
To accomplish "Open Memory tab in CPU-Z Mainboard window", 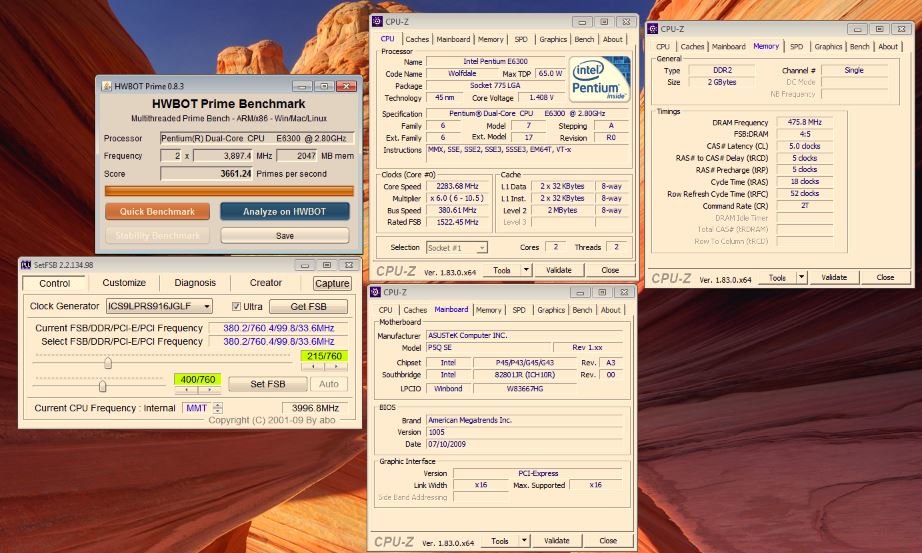I will point(489,310).
